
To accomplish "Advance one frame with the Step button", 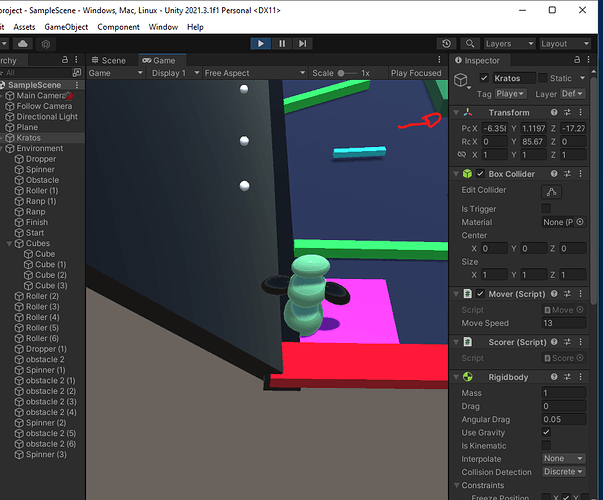I will 303,43.
